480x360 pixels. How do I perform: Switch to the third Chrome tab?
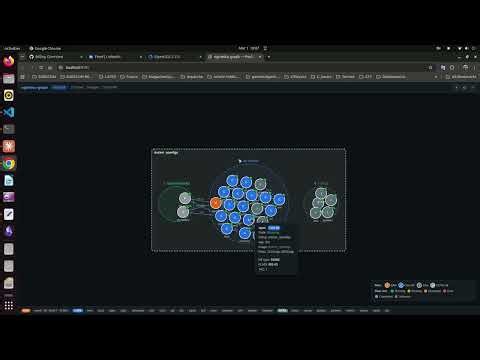pyautogui.click(x=175, y=57)
